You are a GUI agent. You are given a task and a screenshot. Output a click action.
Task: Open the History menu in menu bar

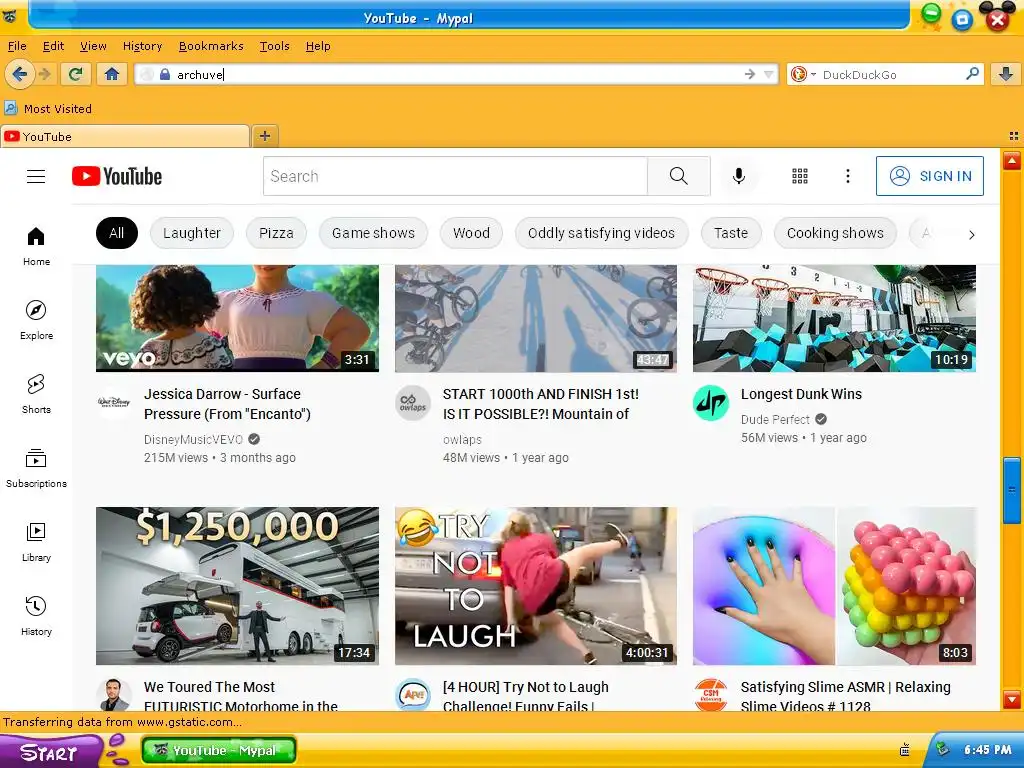(x=142, y=46)
